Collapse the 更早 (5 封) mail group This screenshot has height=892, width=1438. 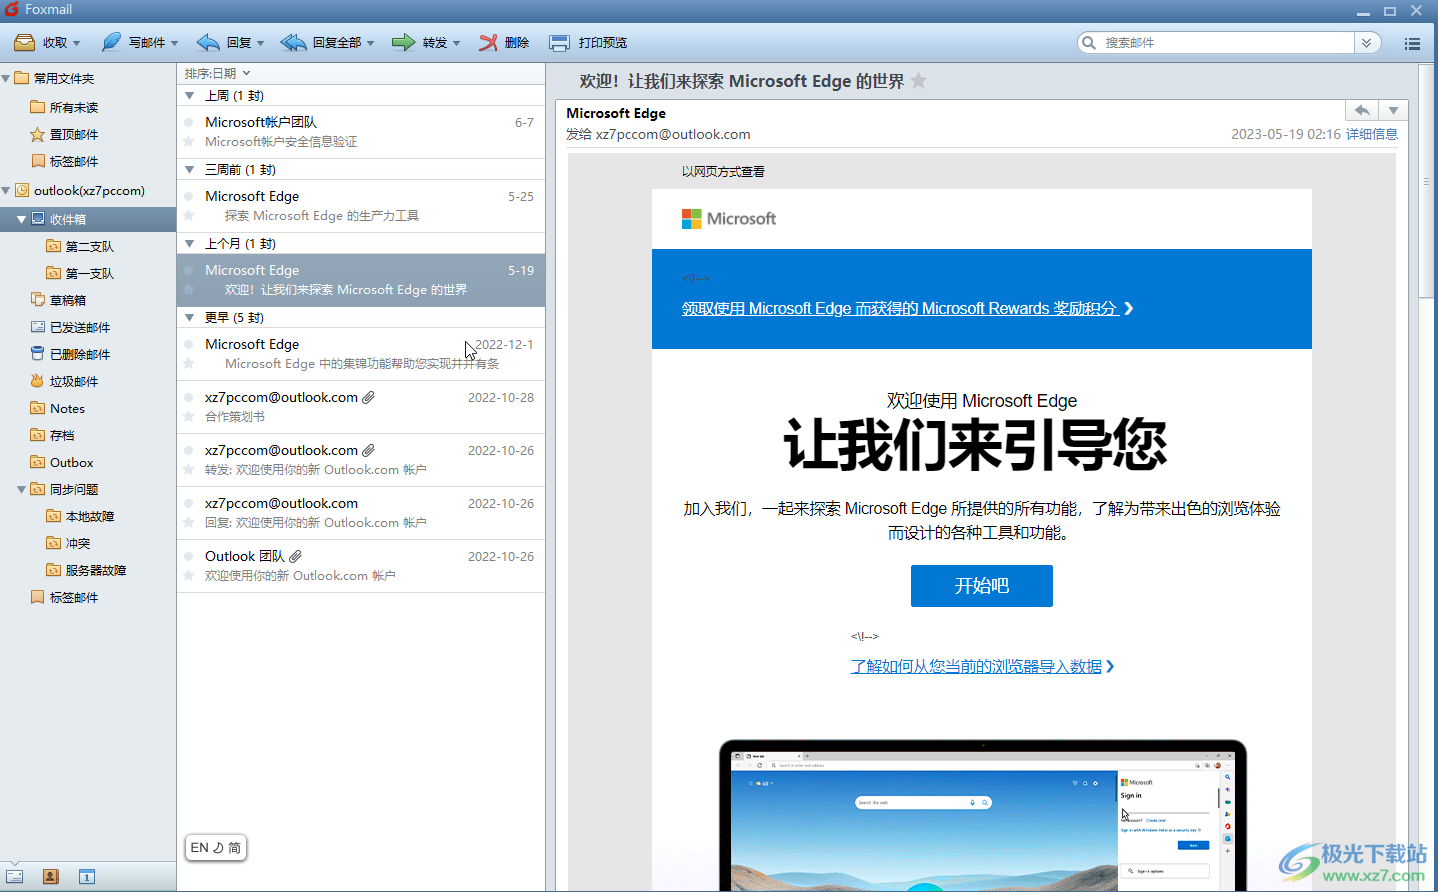click(x=190, y=318)
